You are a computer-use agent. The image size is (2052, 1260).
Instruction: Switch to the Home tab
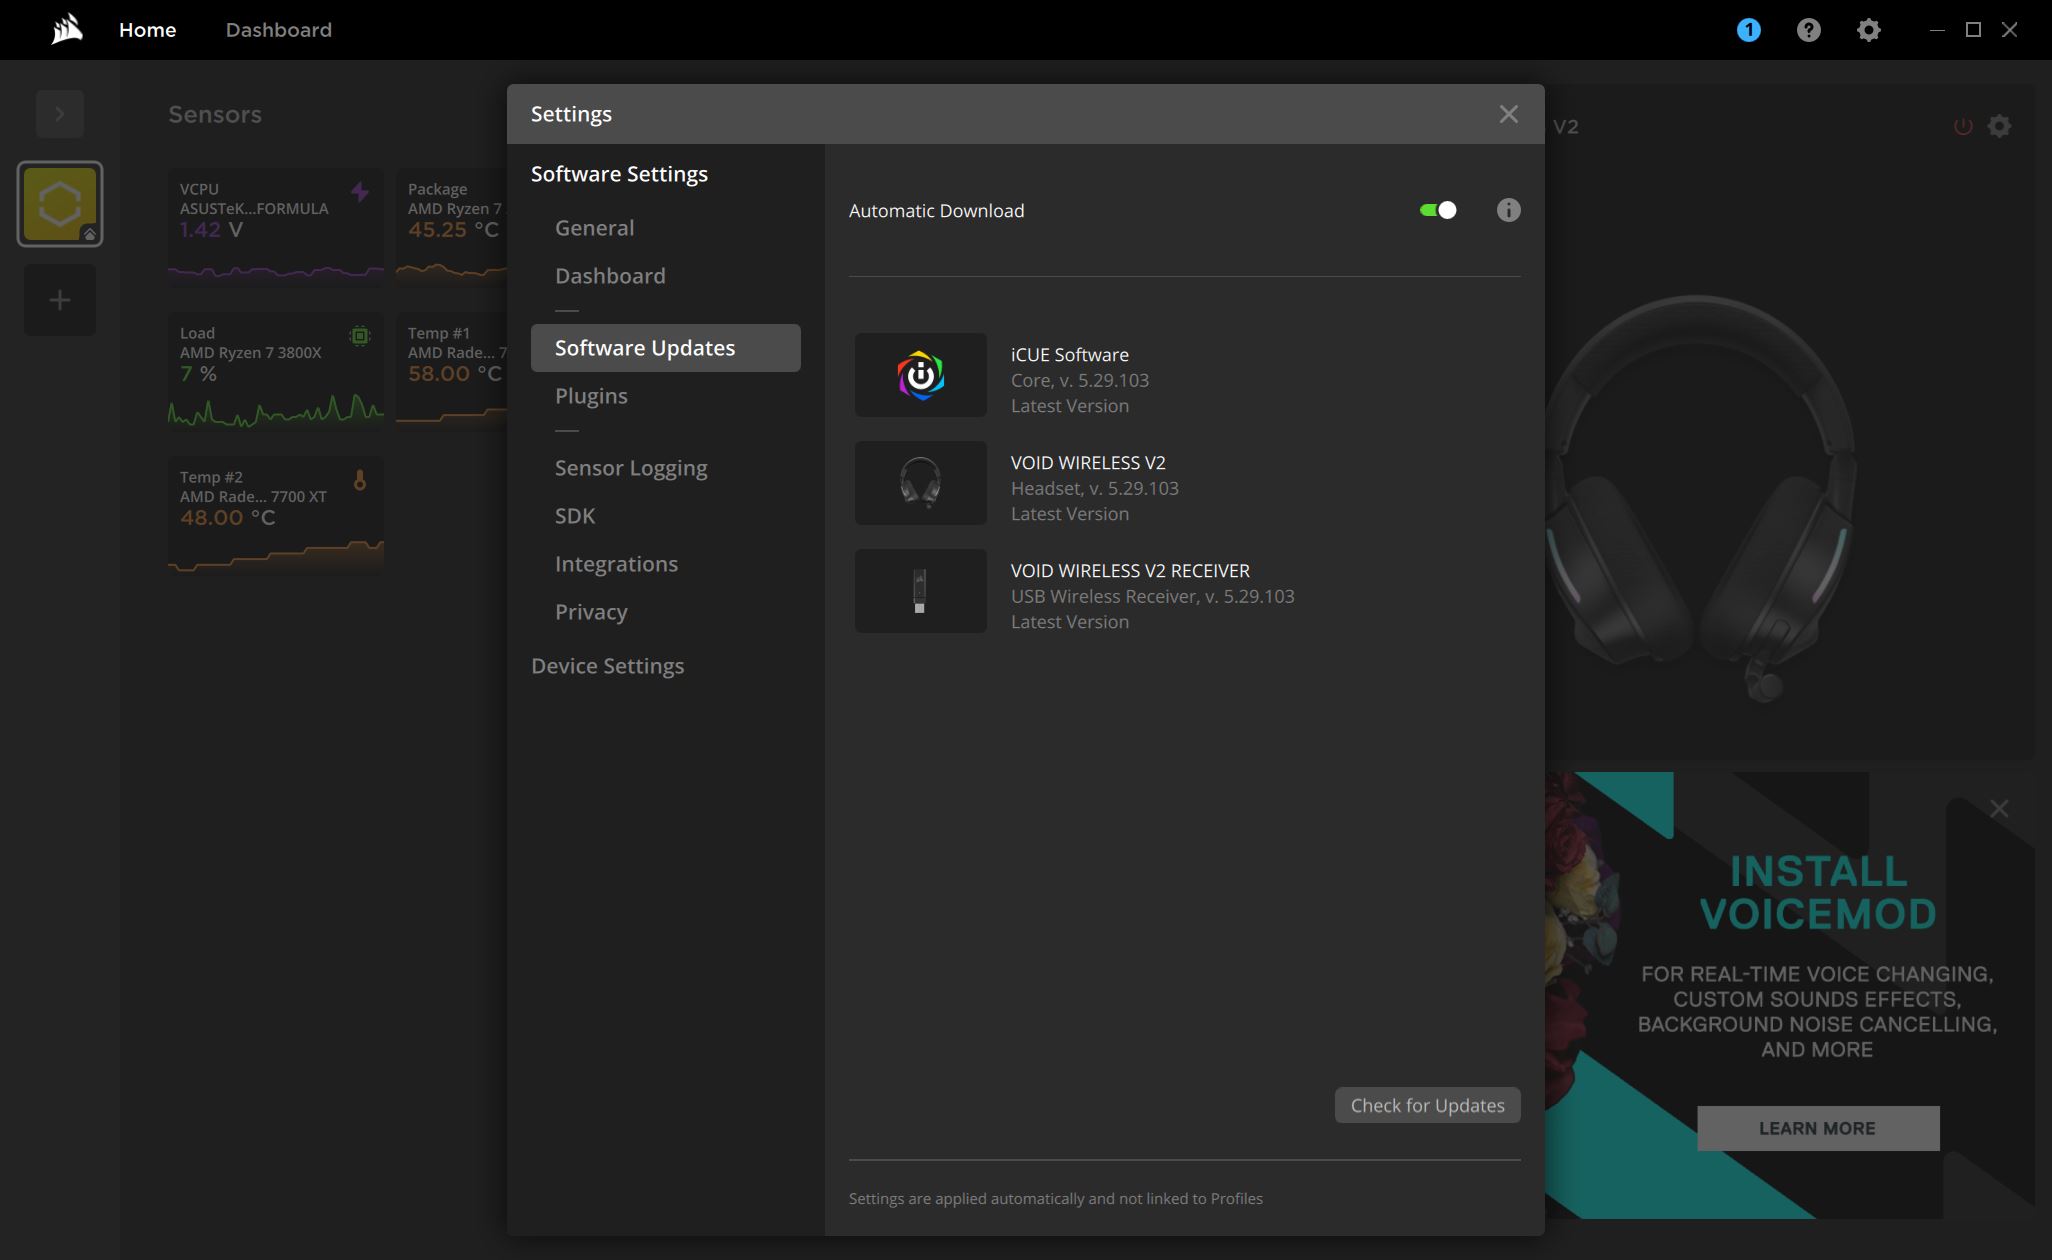[x=148, y=30]
